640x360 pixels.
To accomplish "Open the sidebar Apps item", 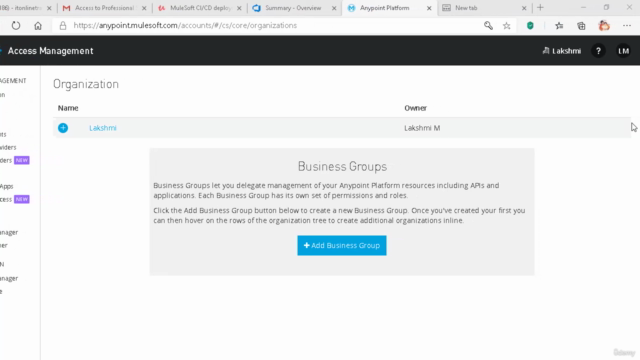I will 7,187.
